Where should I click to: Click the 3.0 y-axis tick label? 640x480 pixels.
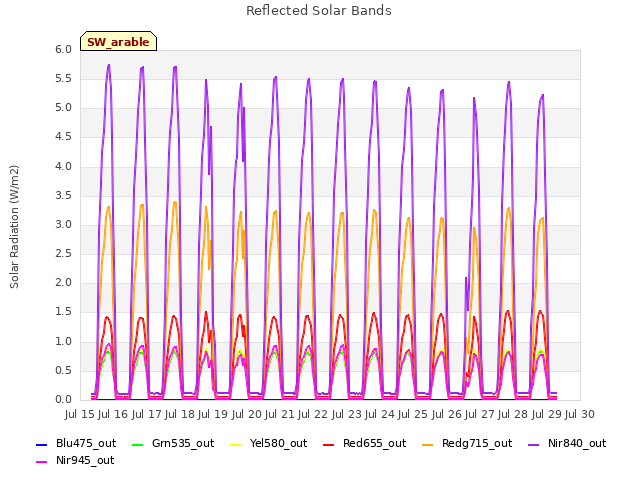(63, 225)
